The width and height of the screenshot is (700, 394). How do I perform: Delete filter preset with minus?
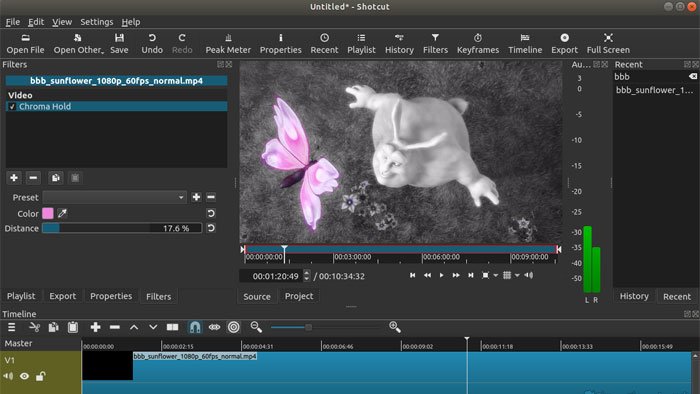coord(211,197)
